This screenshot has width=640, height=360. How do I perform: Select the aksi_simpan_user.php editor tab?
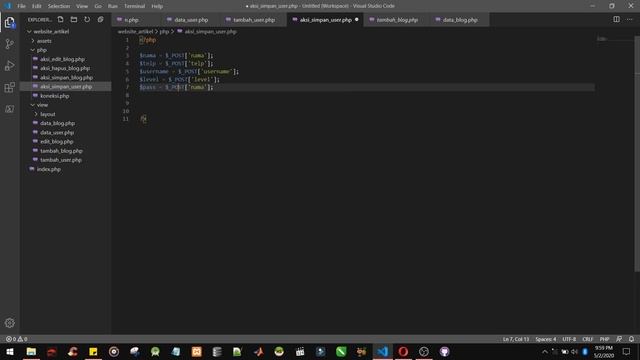pos(325,20)
